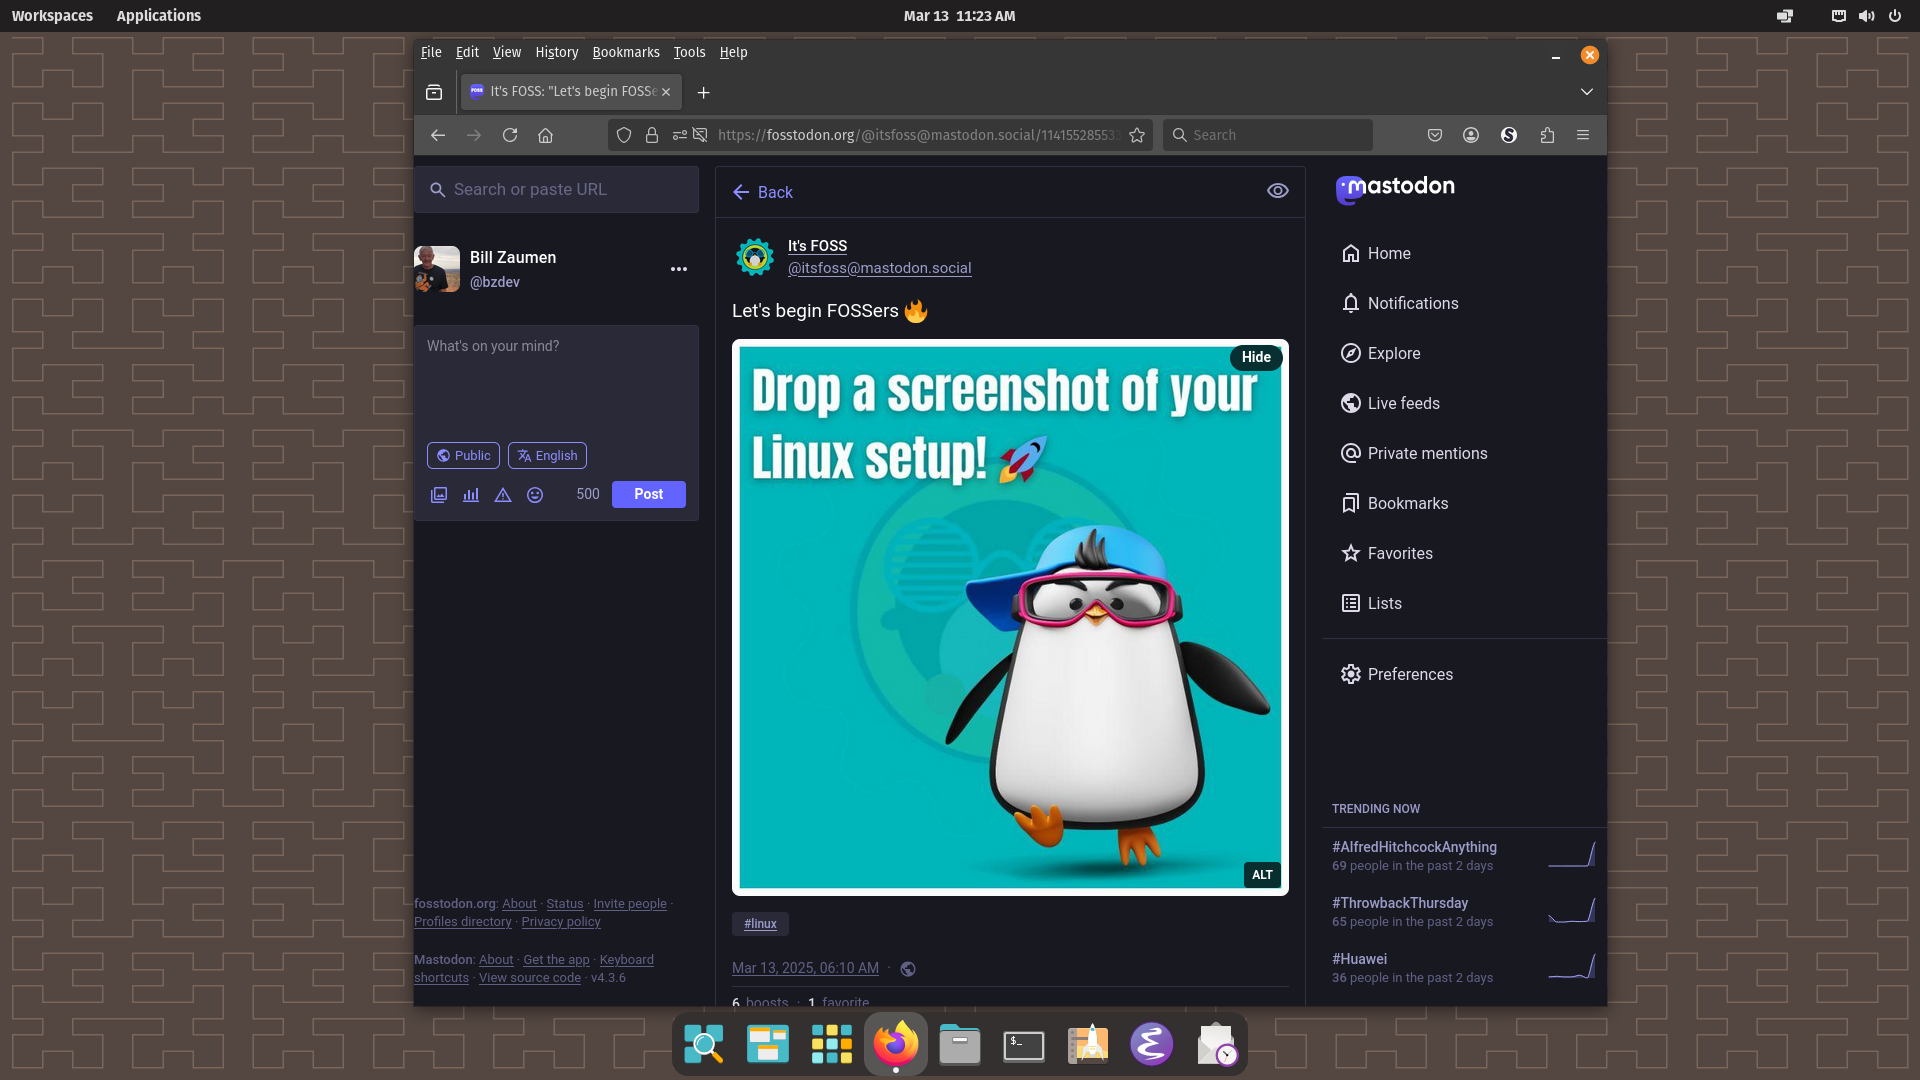This screenshot has width=1920, height=1080.
Task: Bookmark this page with the star icon
Action: point(1137,135)
